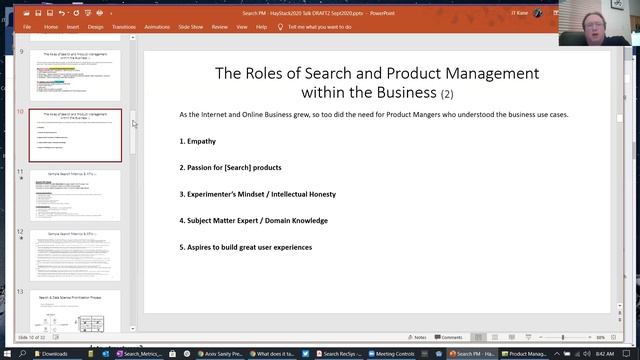The width and height of the screenshot is (640, 360).
Task: Open Meeting Controls taskbar item
Action: pyautogui.click(x=391, y=354)
